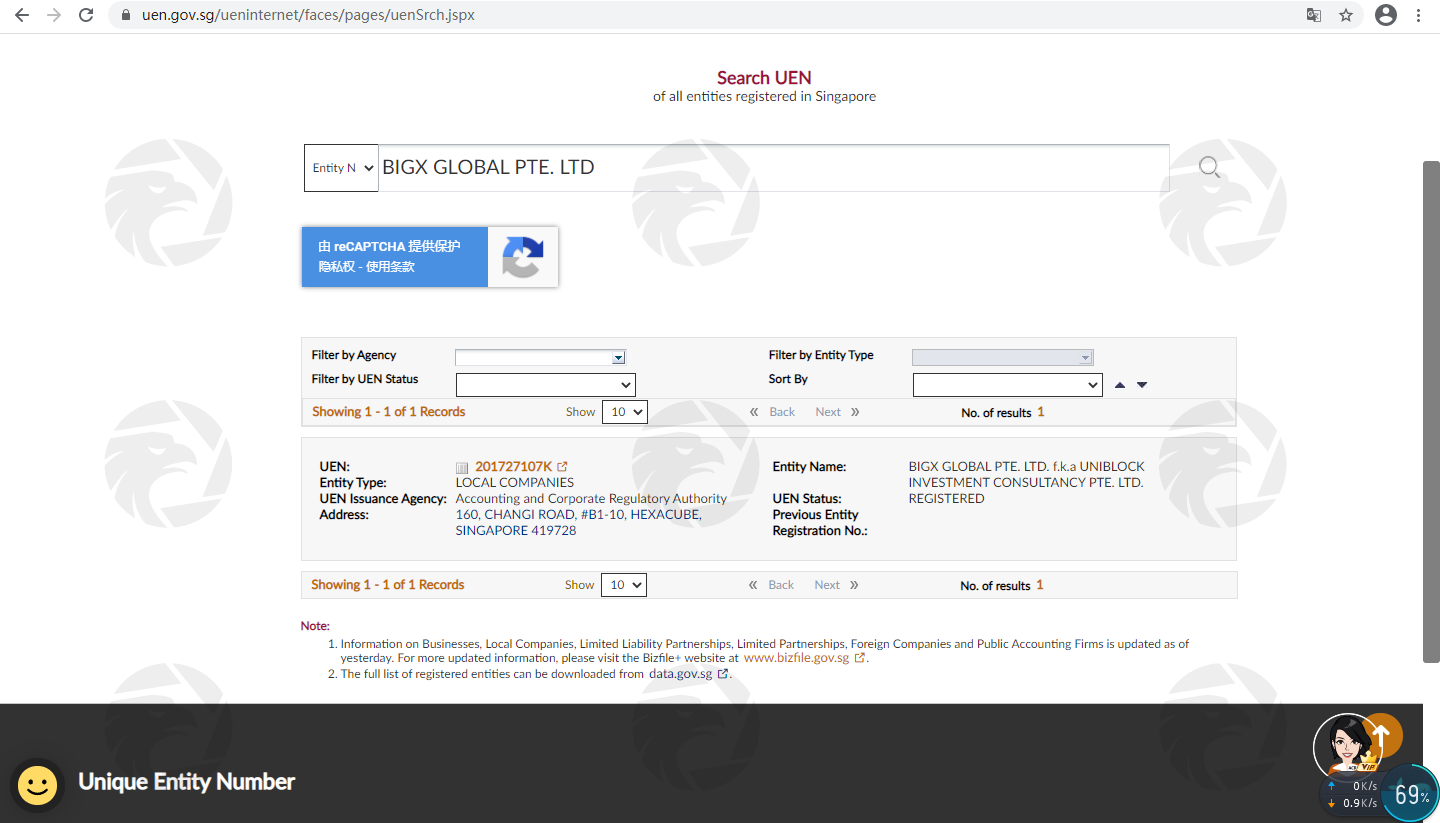Open the Google Translate icon in address bar
Image resolution: width=1440 pixels, height=823 pixels.
click(x=1314, y=15)
